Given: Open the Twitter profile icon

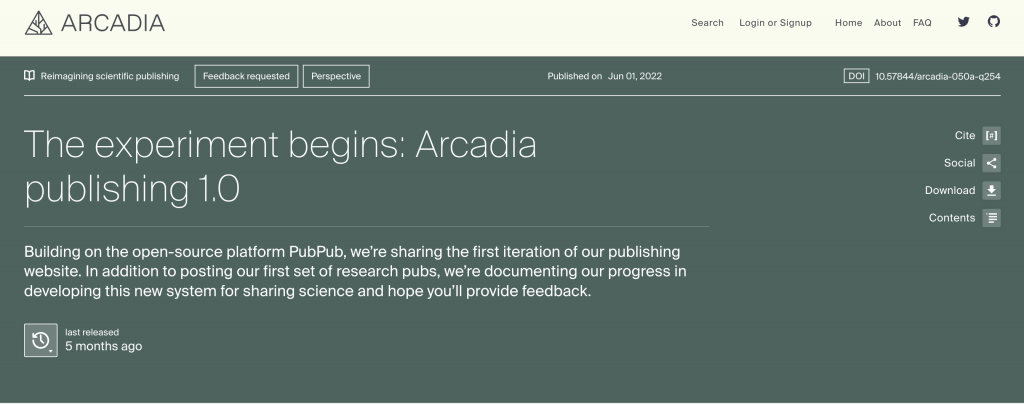Looking at the screenshot, I should [x=963, y=22].
